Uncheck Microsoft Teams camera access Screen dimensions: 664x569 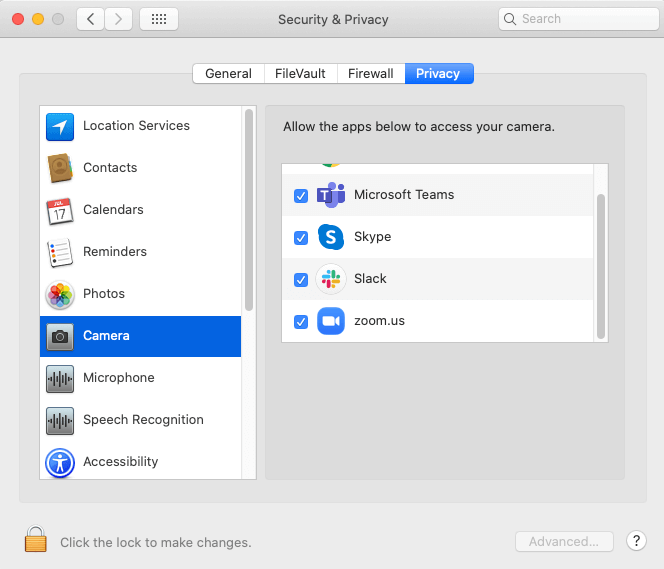301,196
